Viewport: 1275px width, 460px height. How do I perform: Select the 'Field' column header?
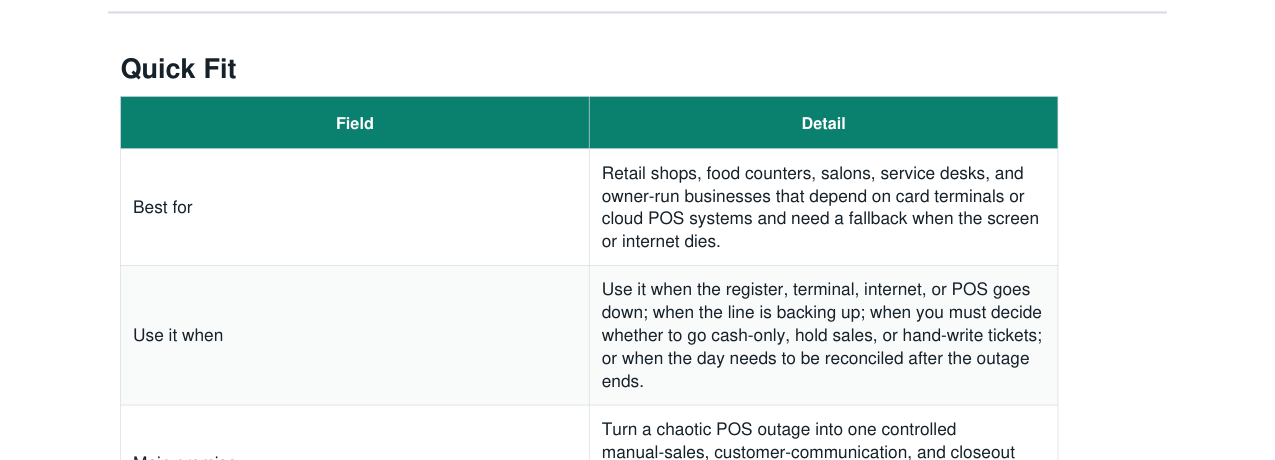point(355,123)
